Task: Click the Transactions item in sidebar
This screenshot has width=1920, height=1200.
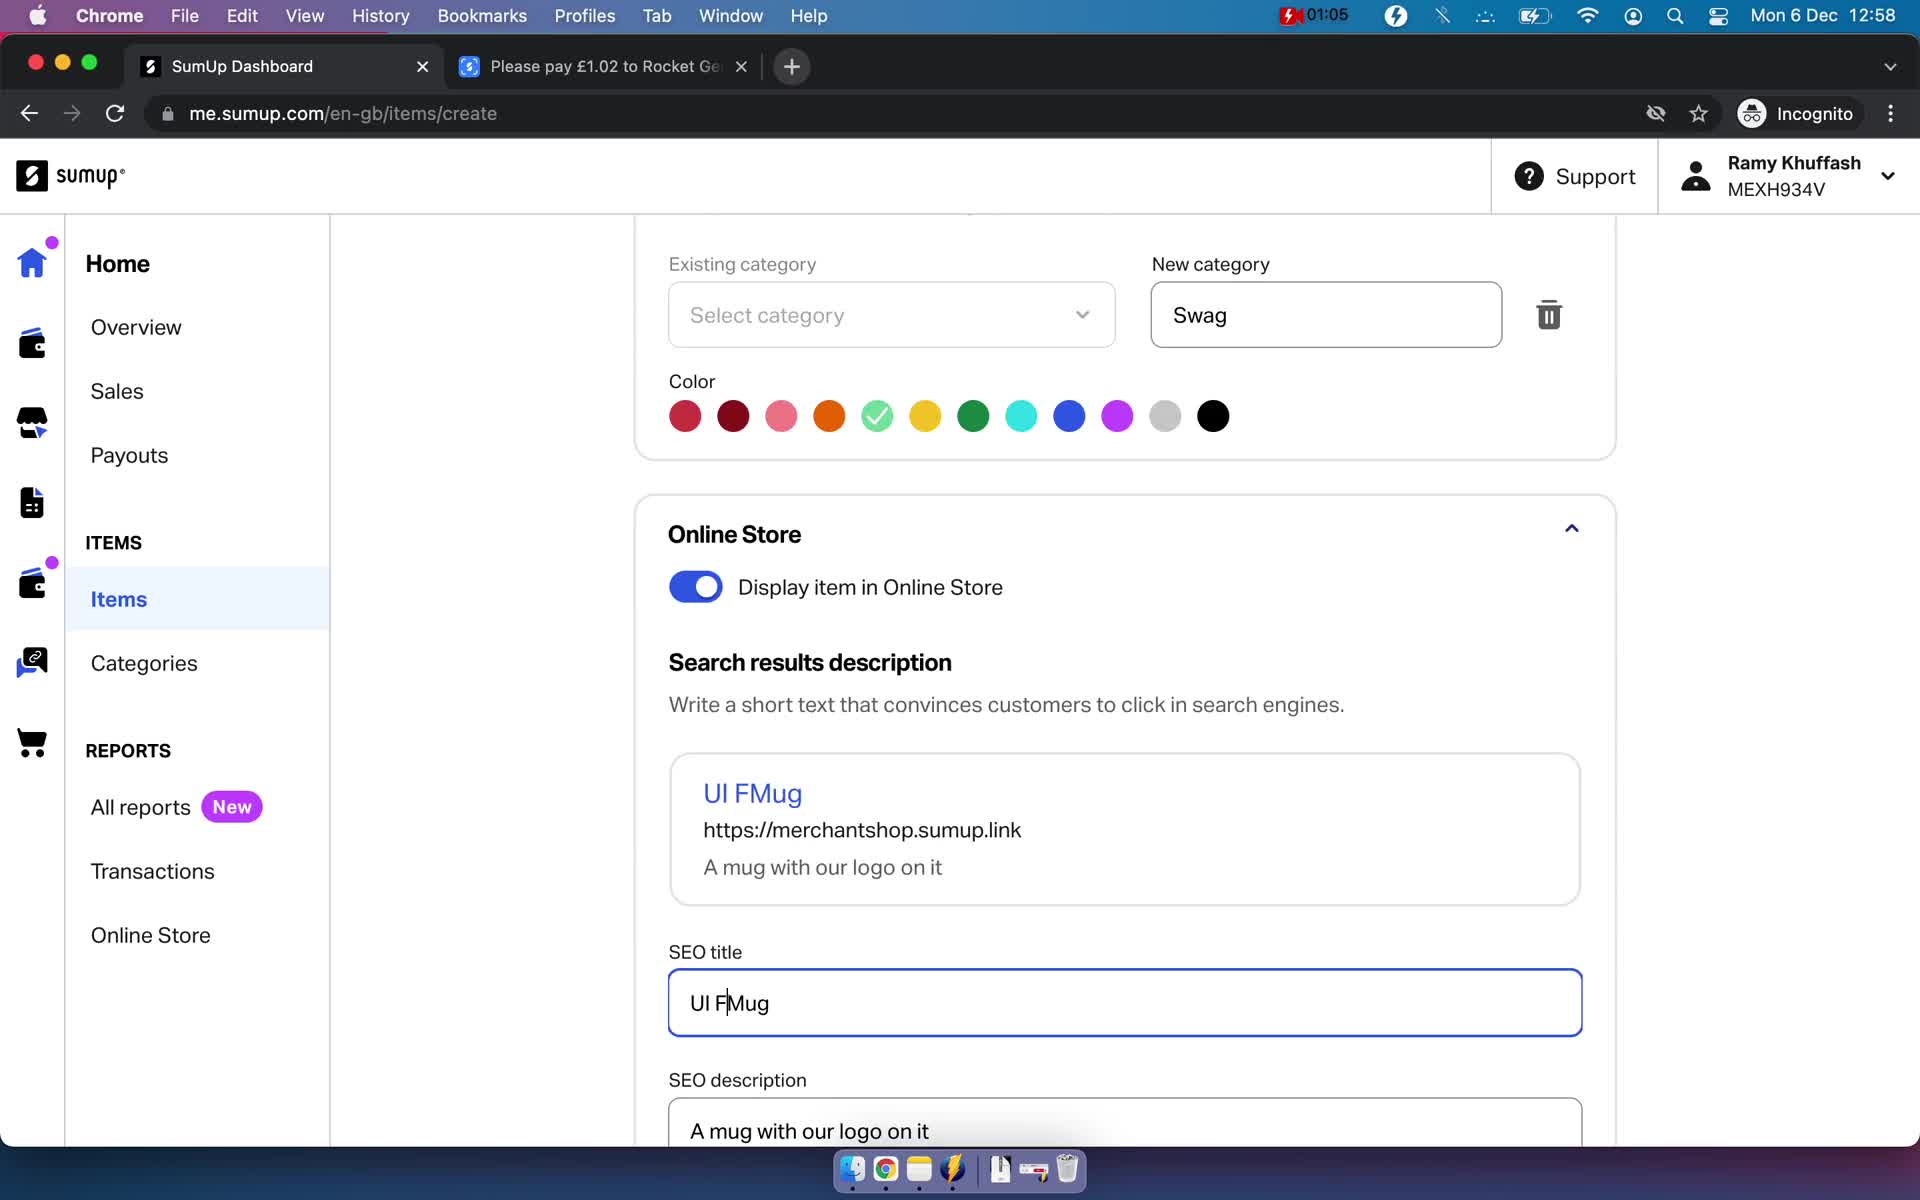Action: click(x=152, y=870)
